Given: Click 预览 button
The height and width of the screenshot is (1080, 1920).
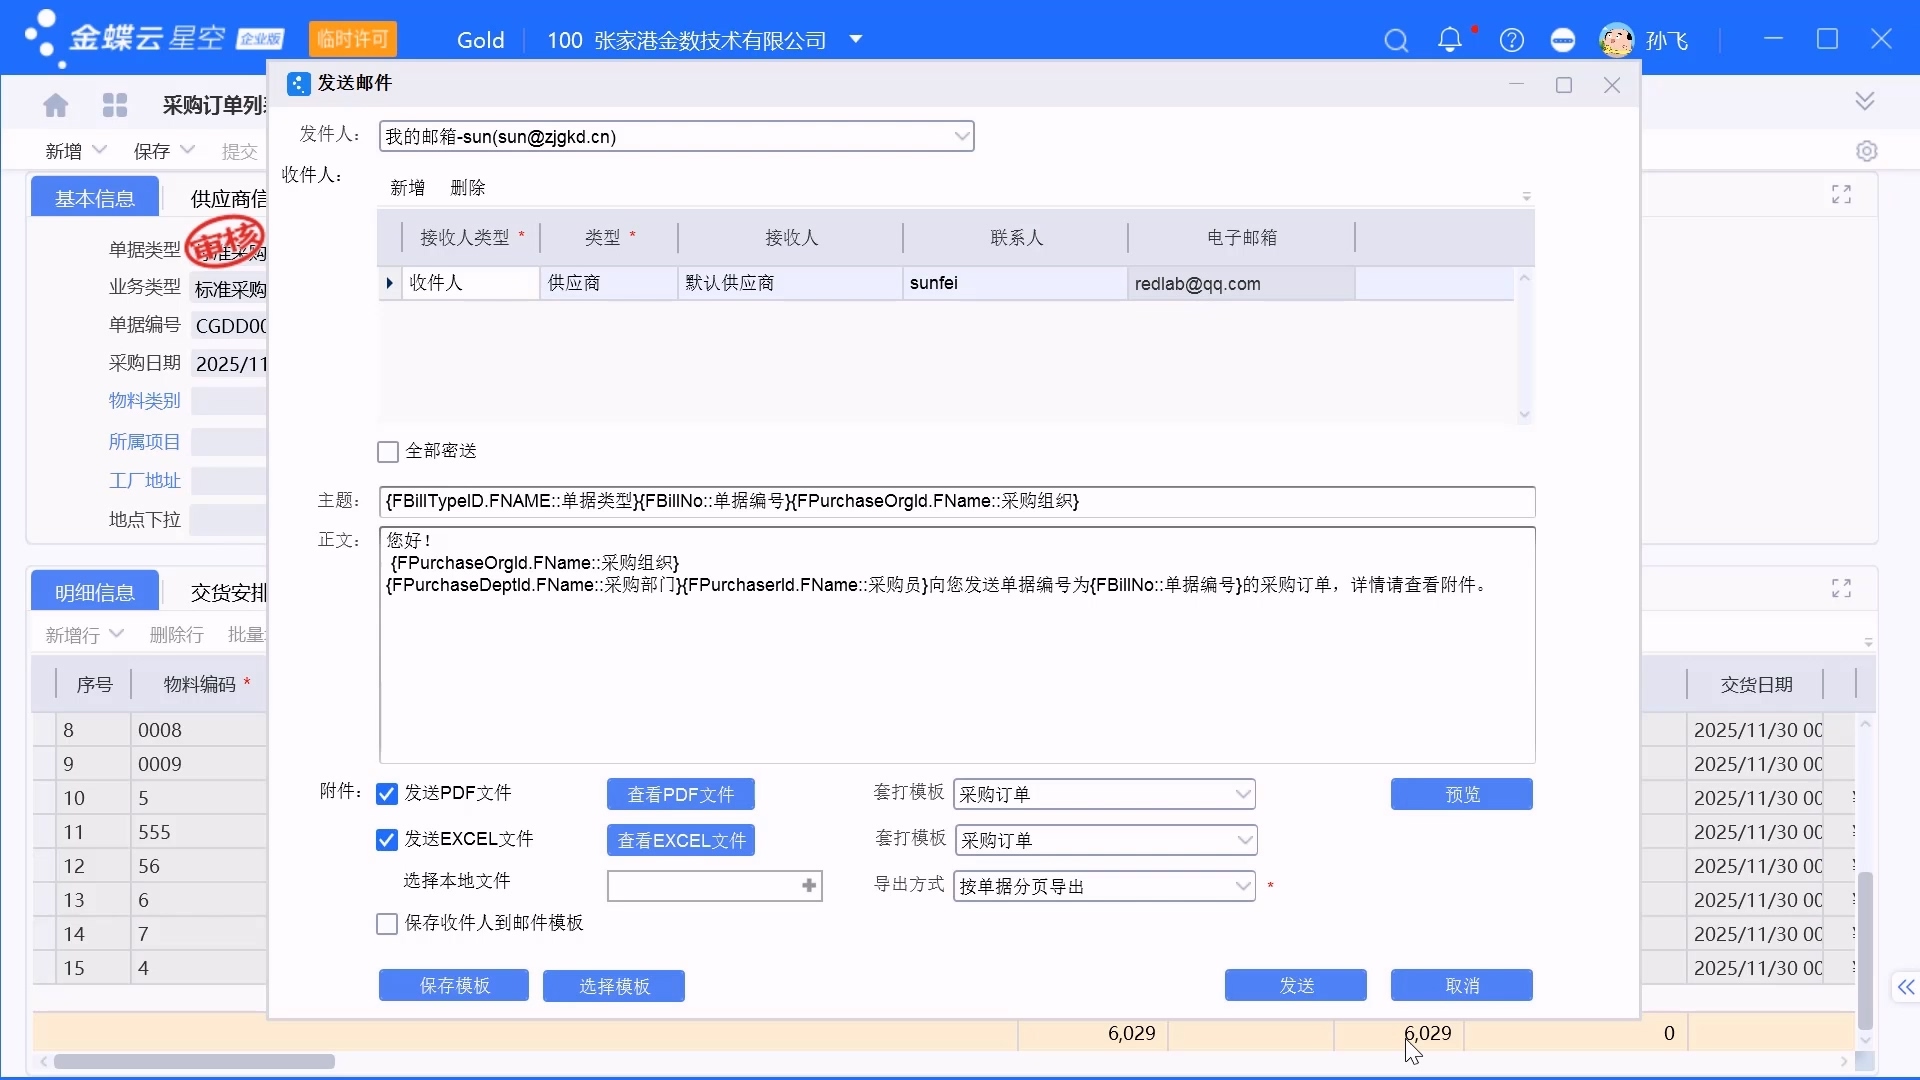Looking at the screenshot, I should tap(1462, 794).
